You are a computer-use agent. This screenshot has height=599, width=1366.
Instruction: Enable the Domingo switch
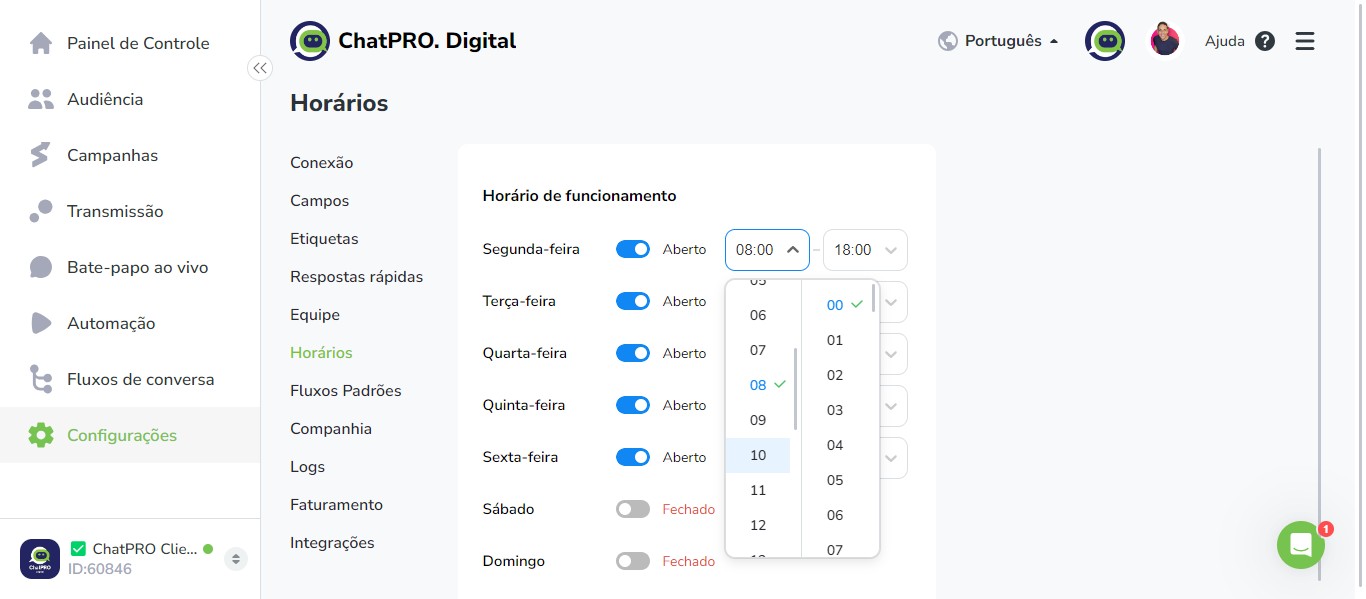[633, 561]
